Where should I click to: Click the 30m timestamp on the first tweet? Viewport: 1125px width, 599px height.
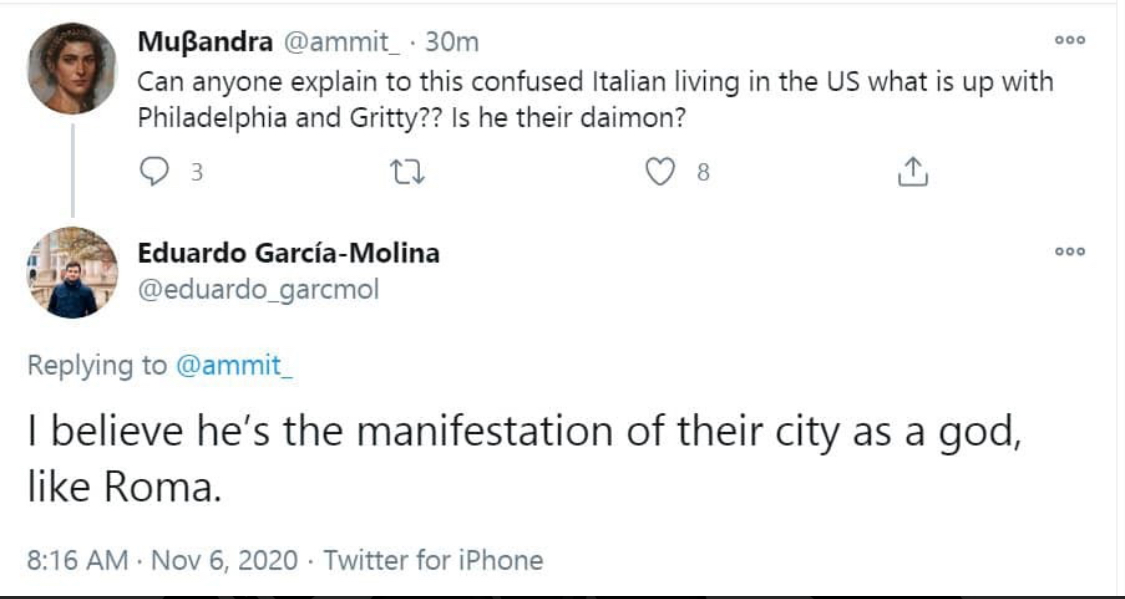click(452, 42)
